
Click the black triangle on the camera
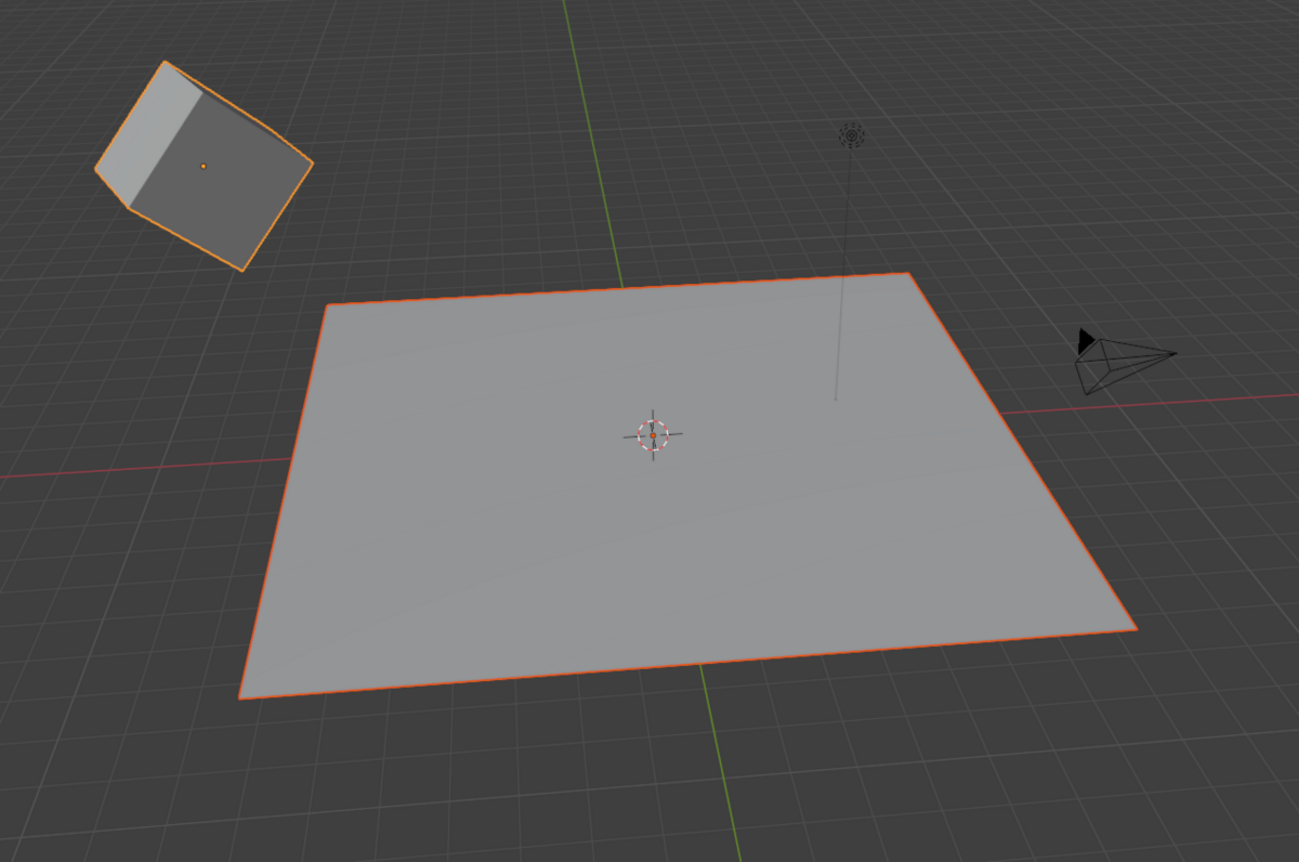click(1086, 343)
